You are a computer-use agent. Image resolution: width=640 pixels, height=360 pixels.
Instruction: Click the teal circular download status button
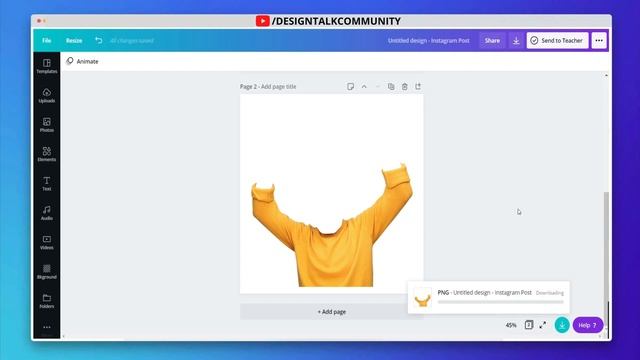coord(562,325)
